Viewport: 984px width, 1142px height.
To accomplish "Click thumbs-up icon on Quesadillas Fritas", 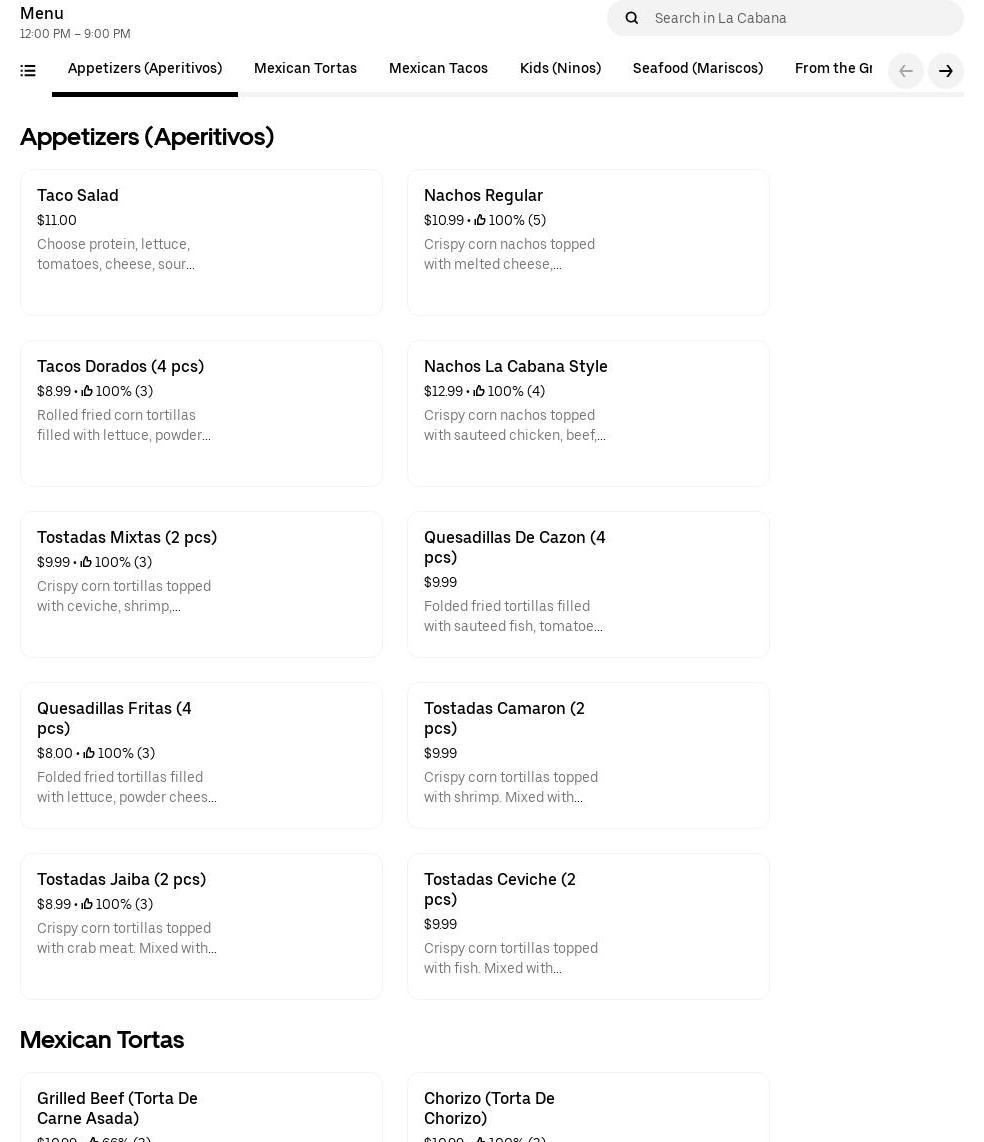I will [89, 754].
